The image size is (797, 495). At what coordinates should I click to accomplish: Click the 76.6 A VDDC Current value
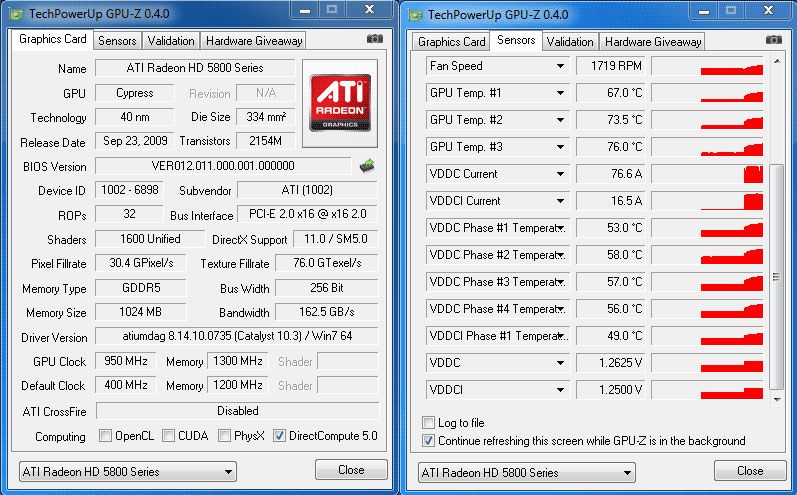pos(610,174)
